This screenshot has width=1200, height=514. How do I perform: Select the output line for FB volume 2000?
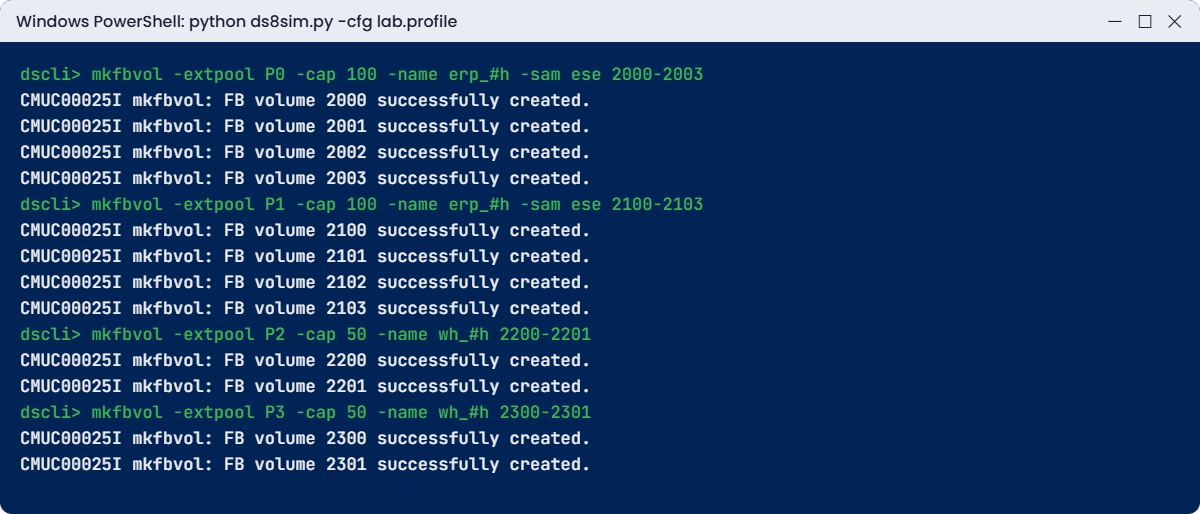[x=305, y=100]
